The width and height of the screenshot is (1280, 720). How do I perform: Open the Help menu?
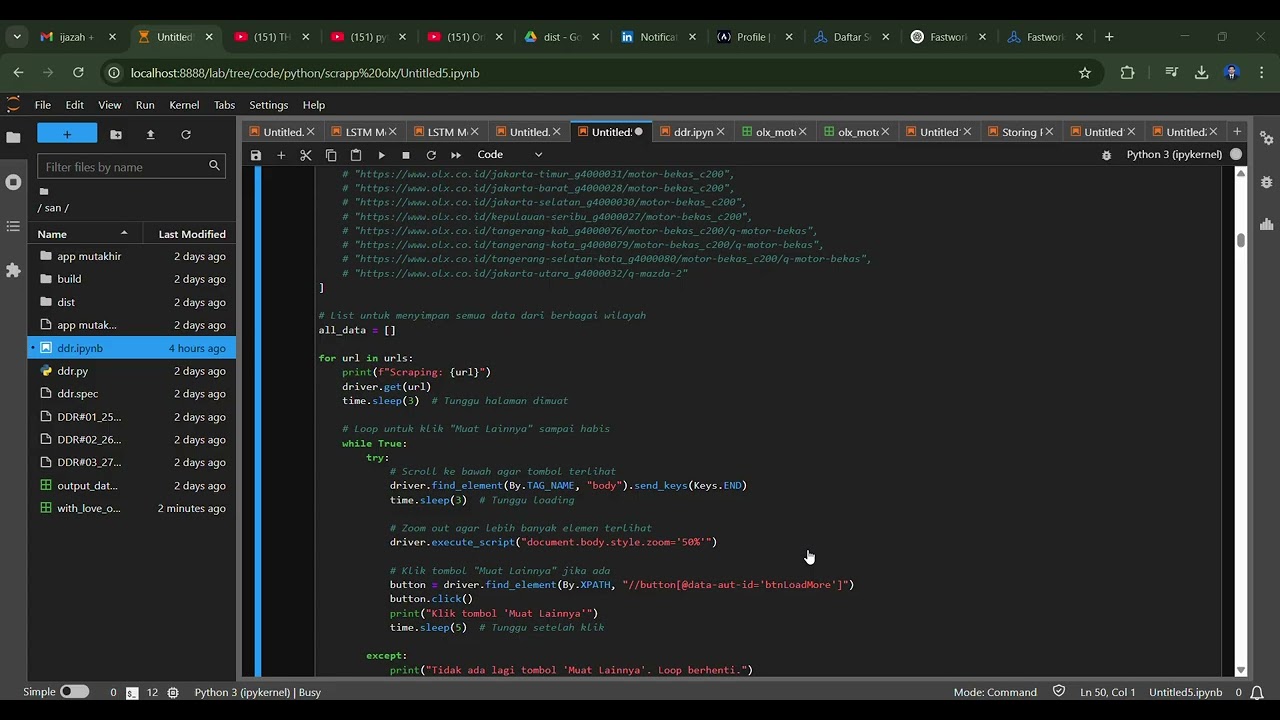click(314, 105)
